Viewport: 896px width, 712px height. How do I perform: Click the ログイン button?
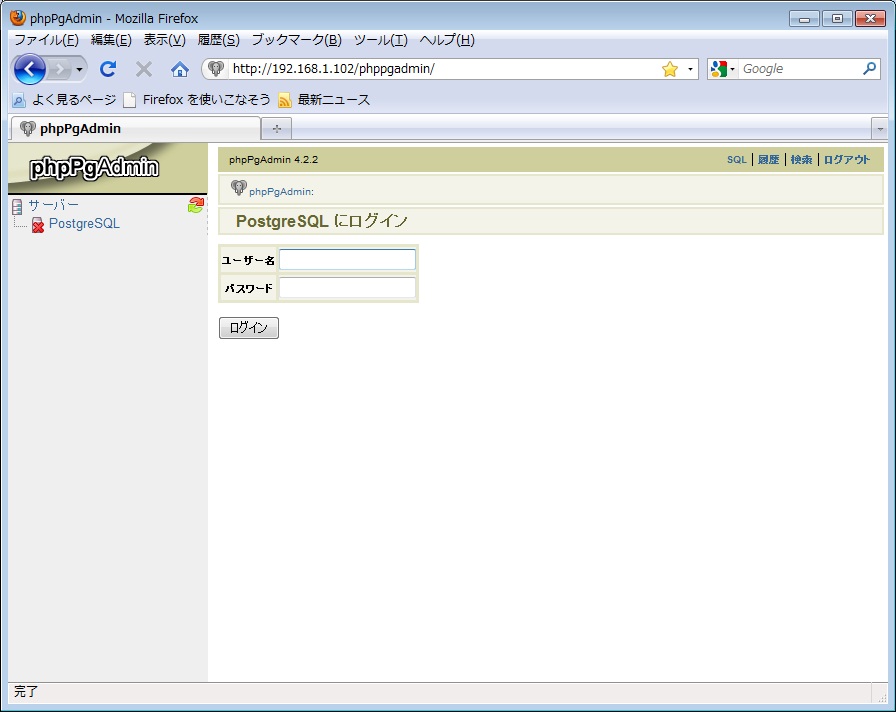point(249,328)
